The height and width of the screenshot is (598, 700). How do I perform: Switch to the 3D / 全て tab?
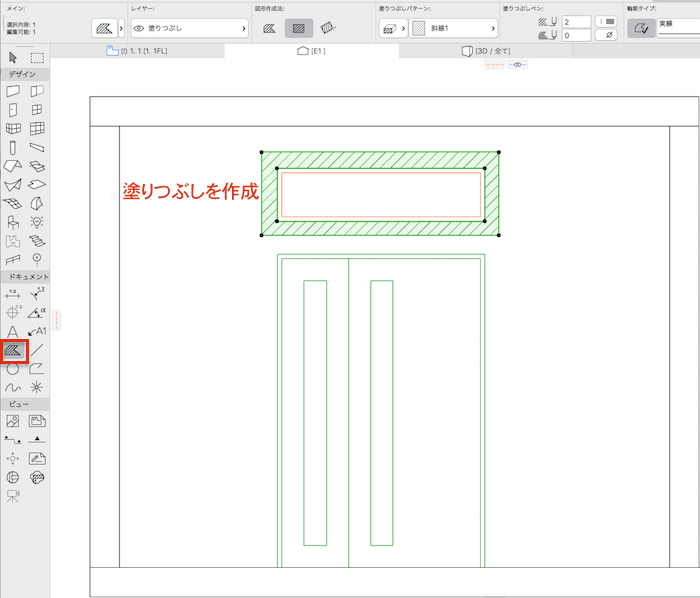coord(485,50)
